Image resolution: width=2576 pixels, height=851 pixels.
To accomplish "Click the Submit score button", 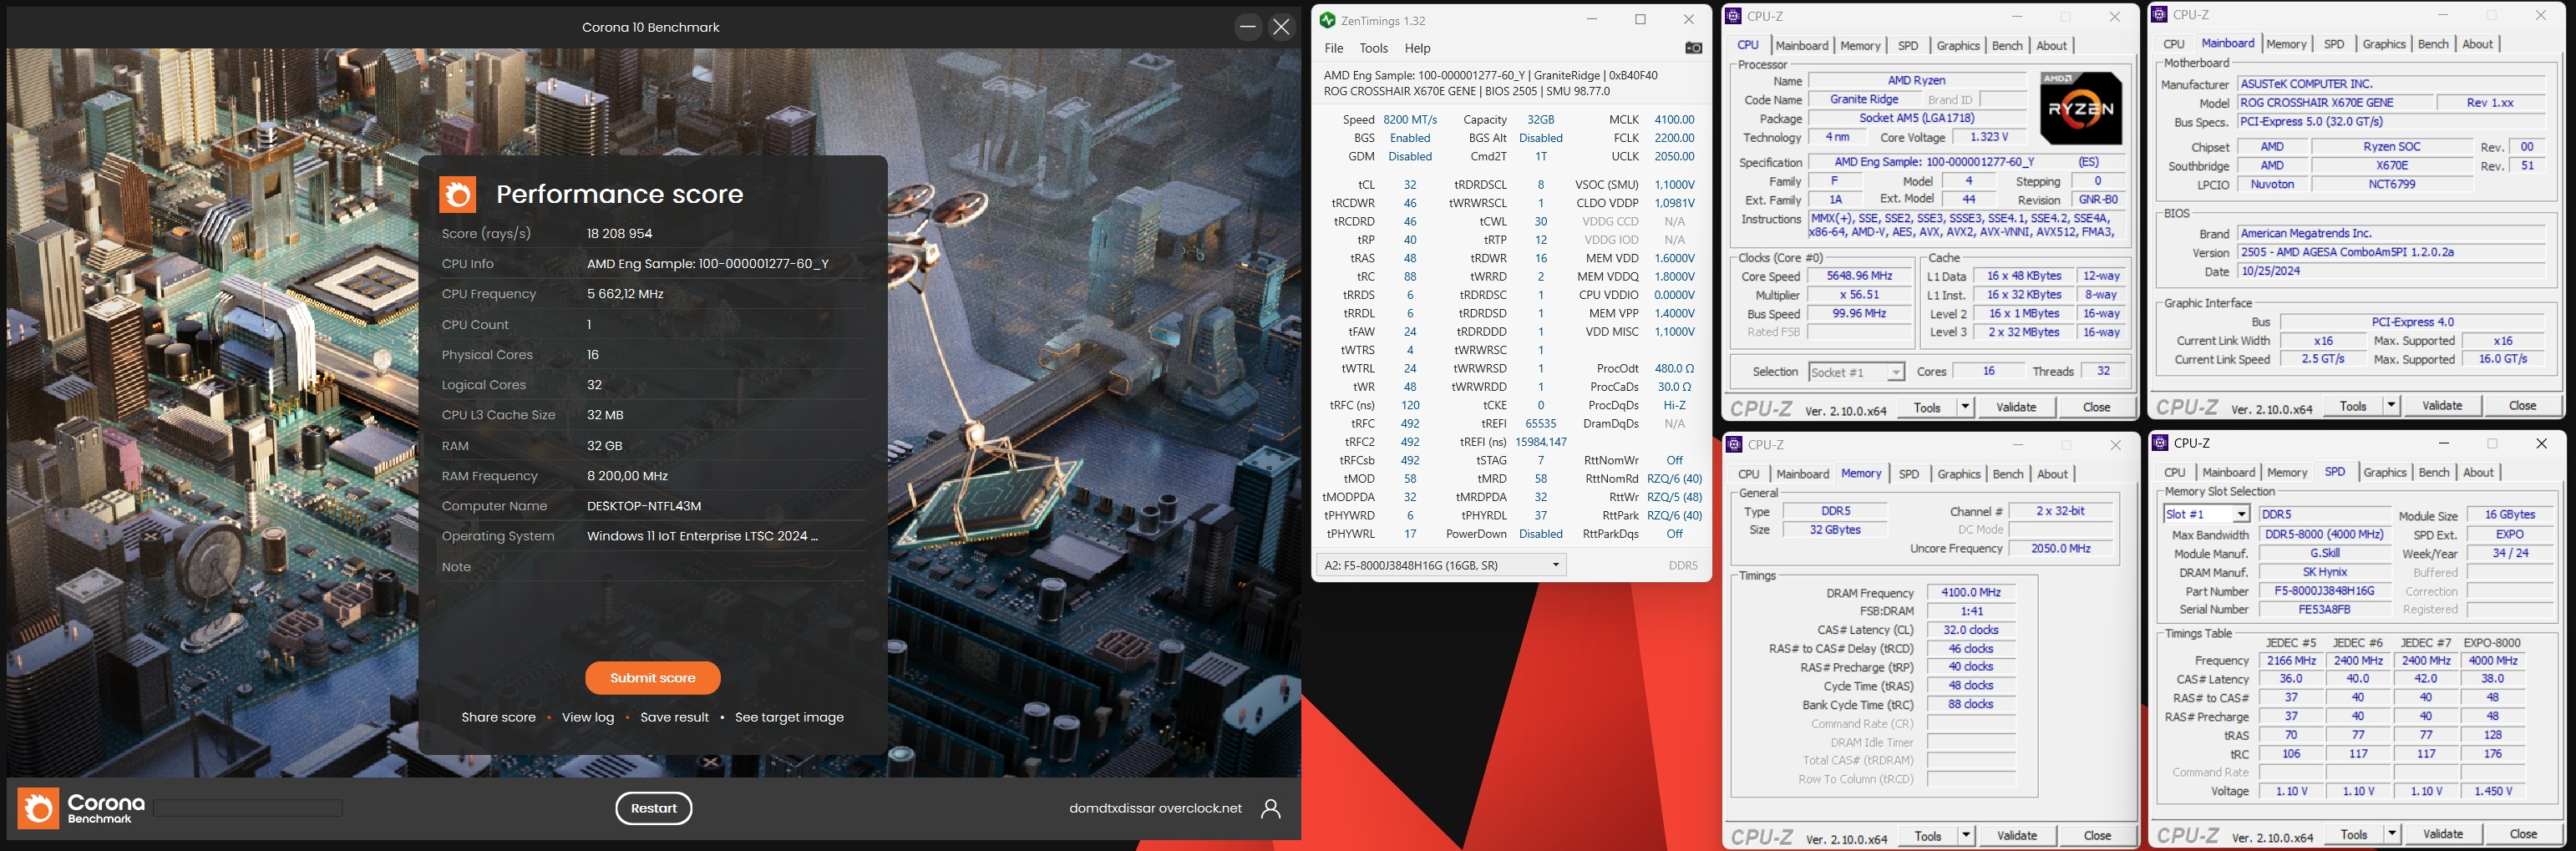I will click(x=652, y=678).
